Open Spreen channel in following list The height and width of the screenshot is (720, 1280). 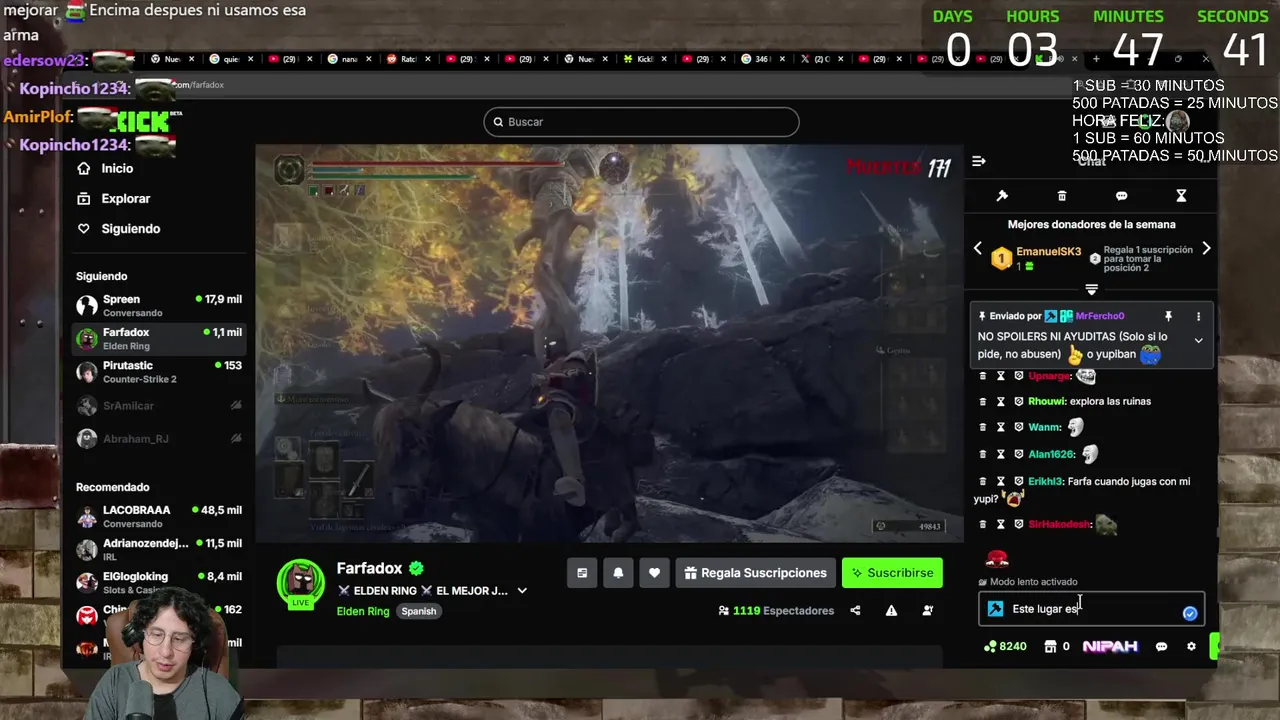[159, 305]
